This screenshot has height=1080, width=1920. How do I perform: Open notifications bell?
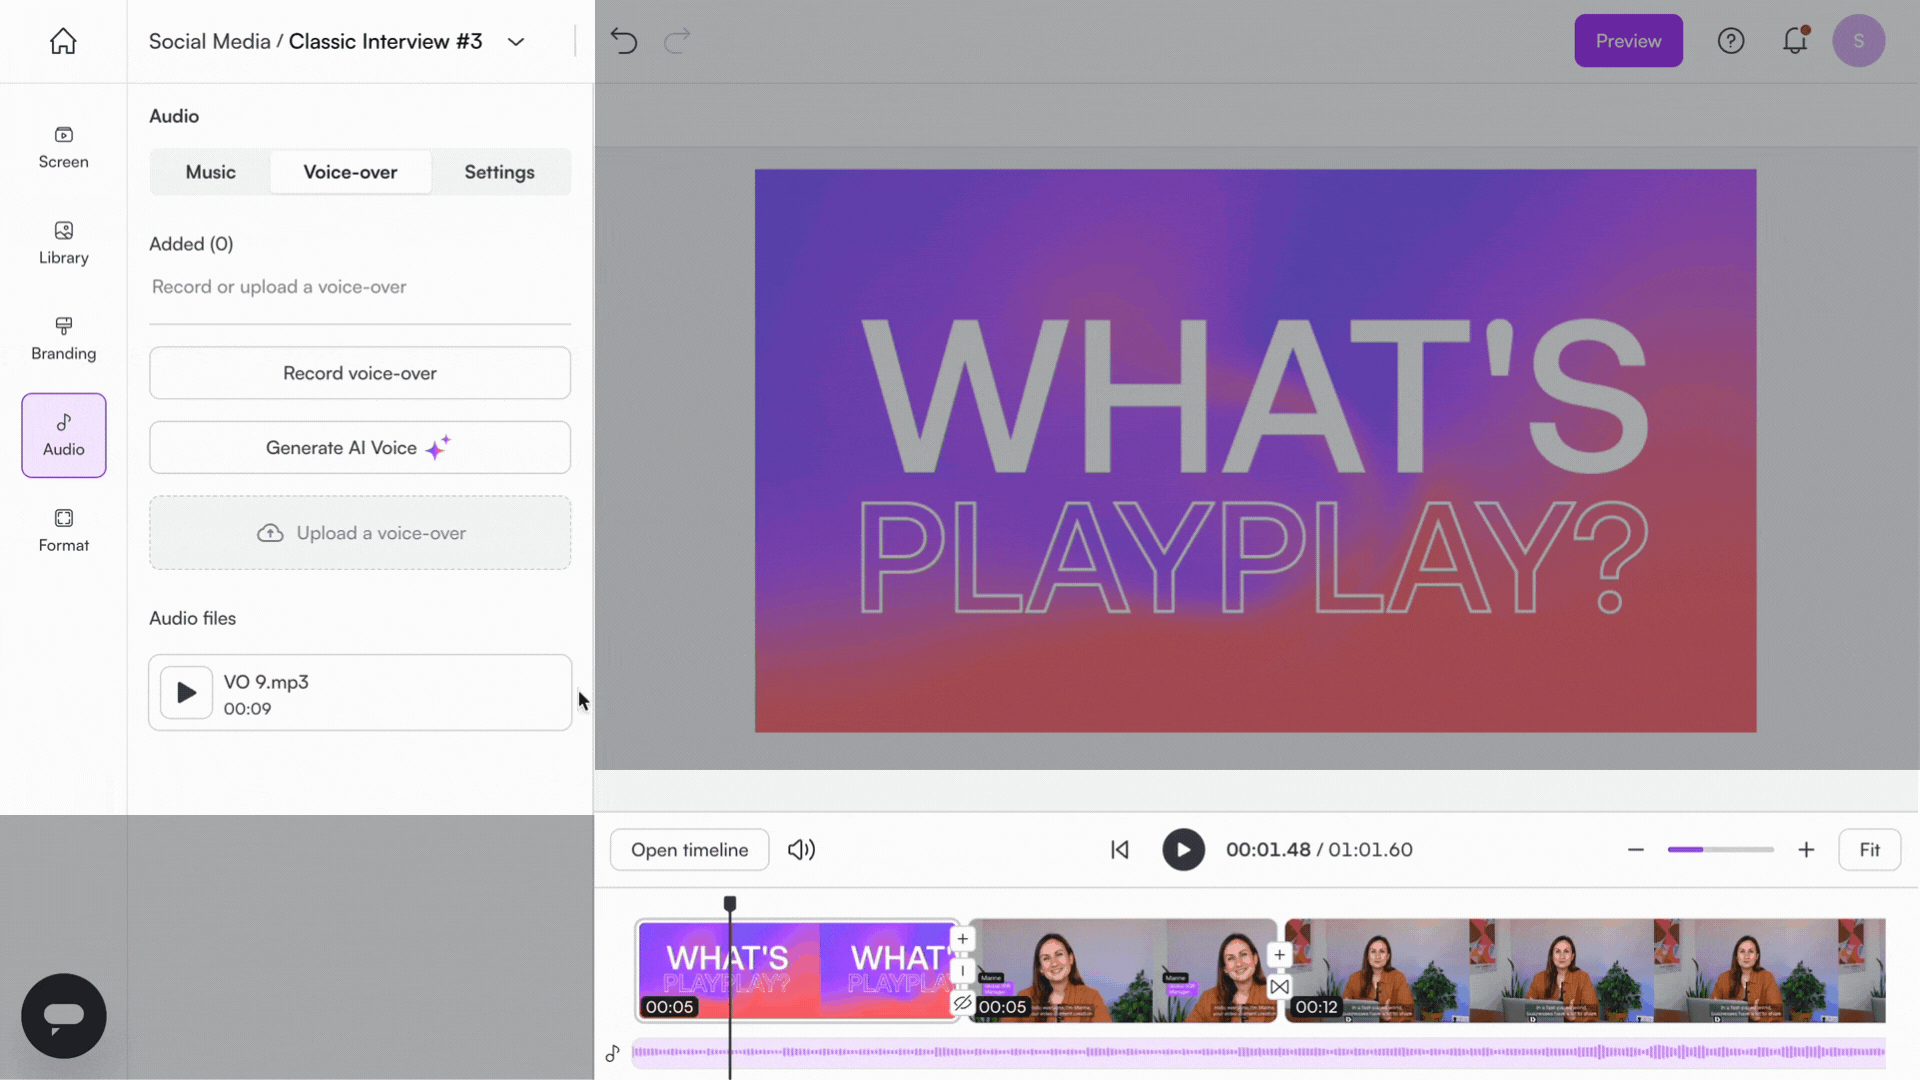pos(1795,41)
